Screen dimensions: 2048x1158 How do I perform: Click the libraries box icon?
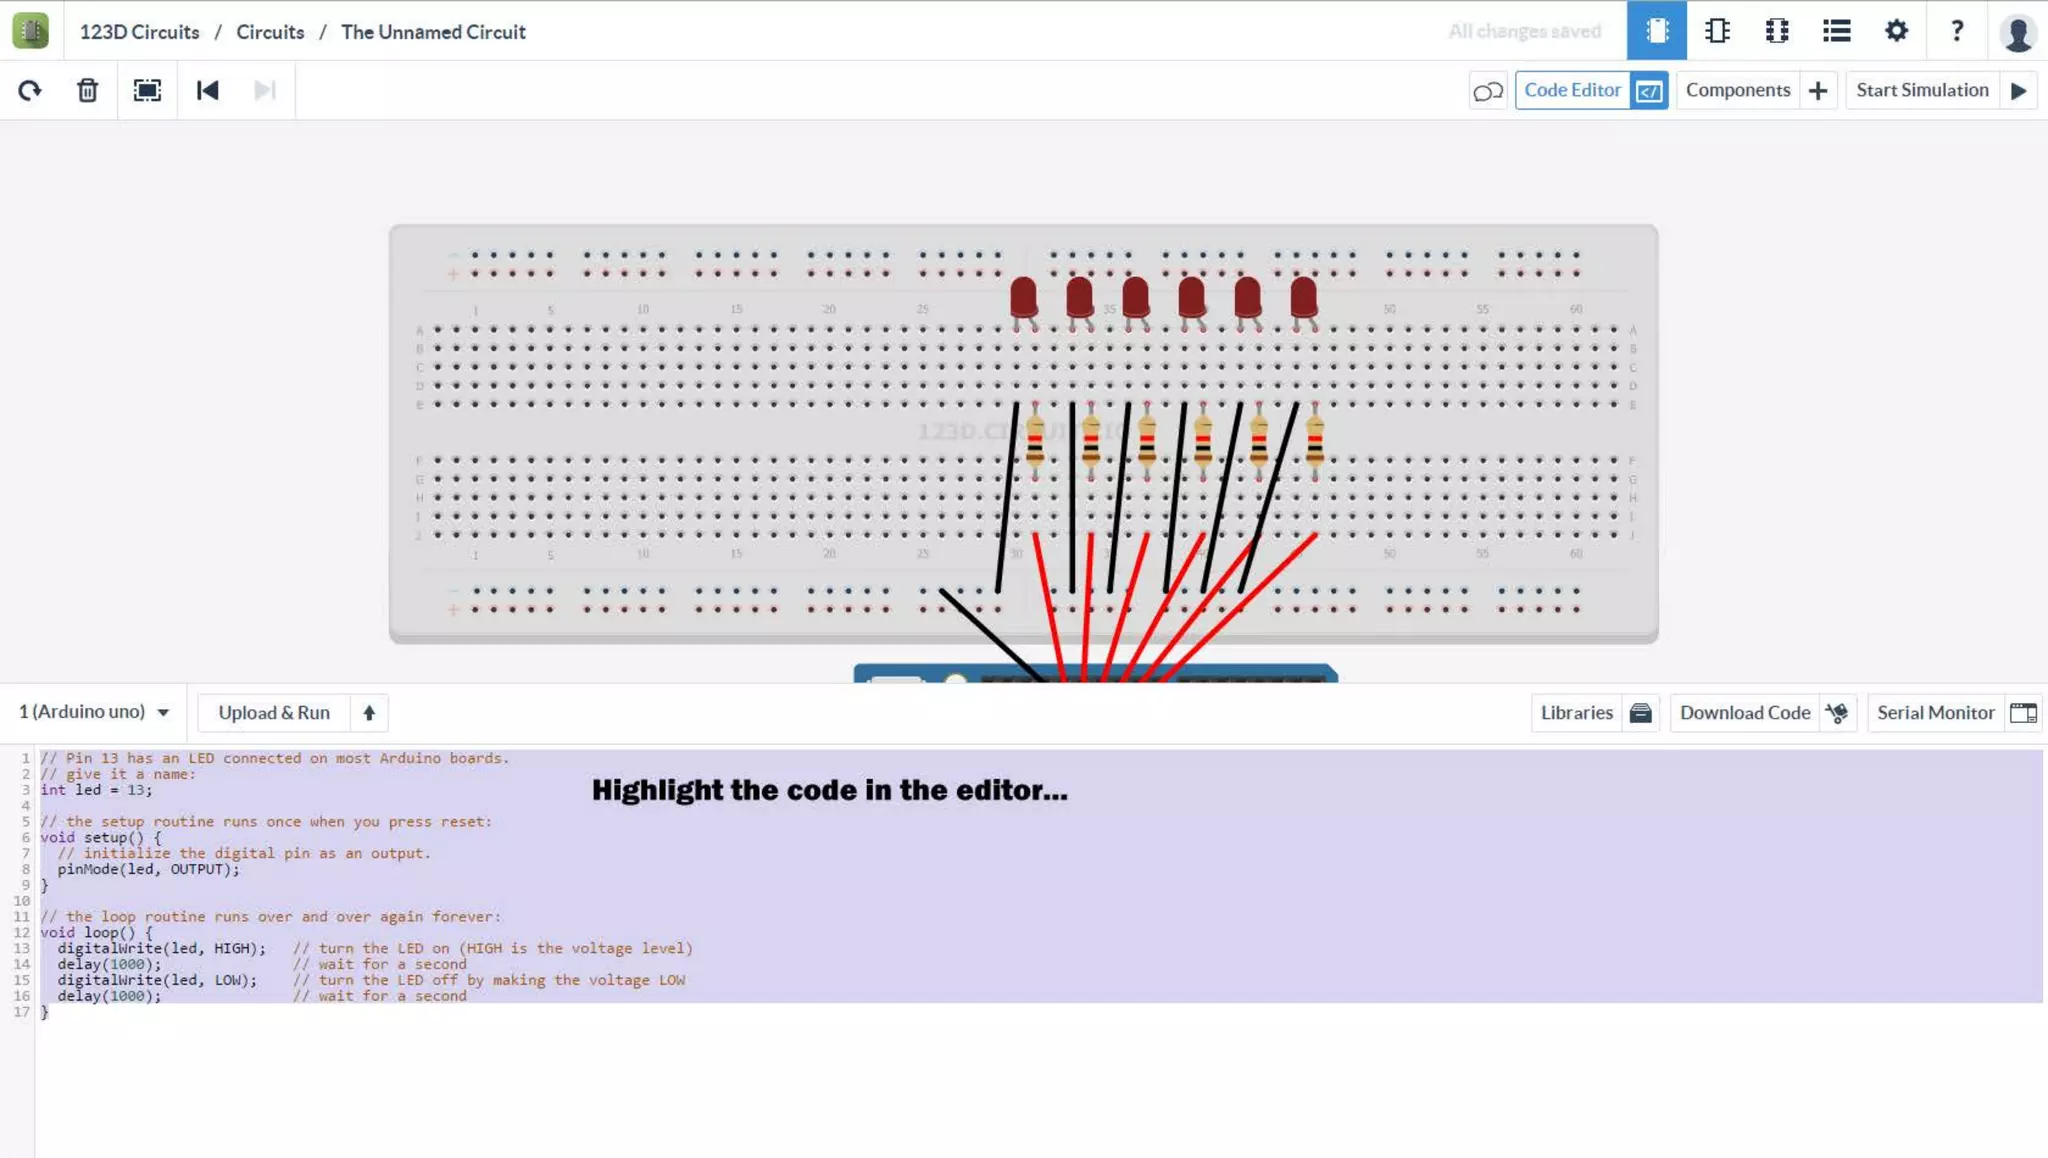pyautogui.click(x=1640, y=713)
